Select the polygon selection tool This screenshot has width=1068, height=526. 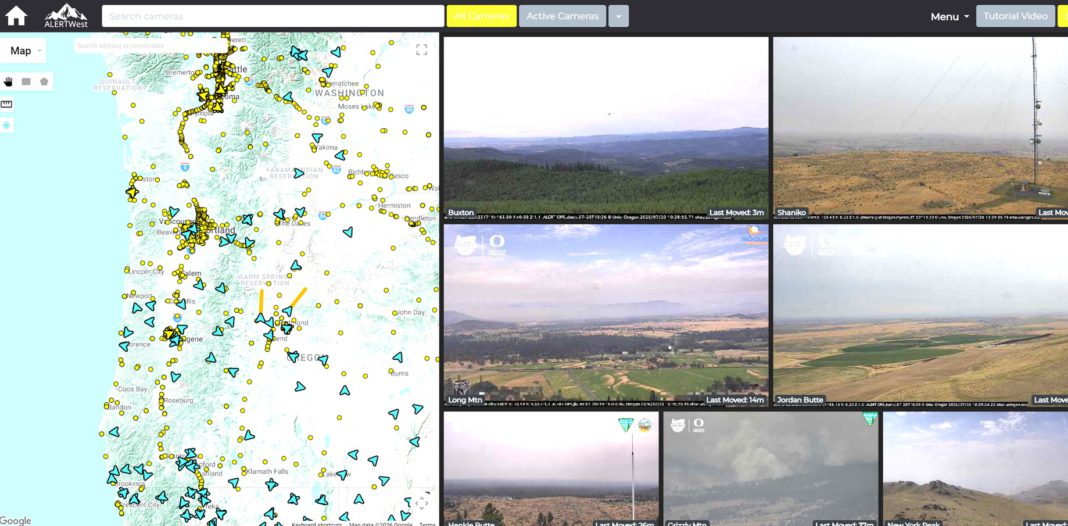pyautogui.click(x=44, y=82)
